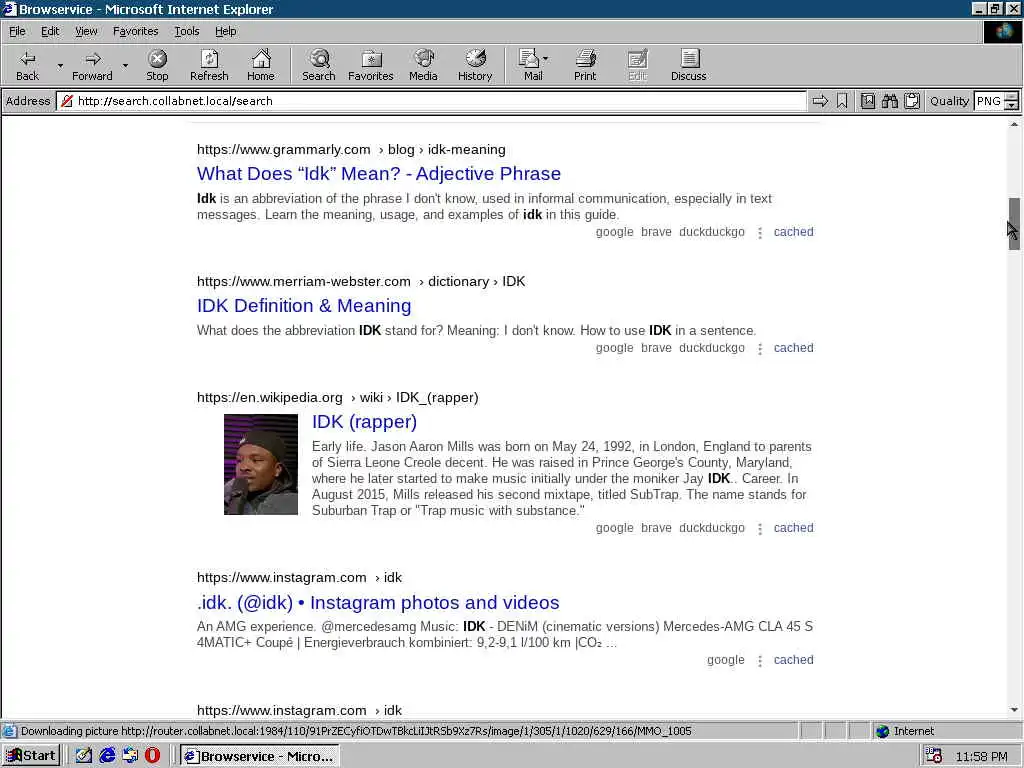The width and height of the screenshot is (1024, 768).
Task: Click 'https://en.wikipedia.org' URL text
Action: 270,398
